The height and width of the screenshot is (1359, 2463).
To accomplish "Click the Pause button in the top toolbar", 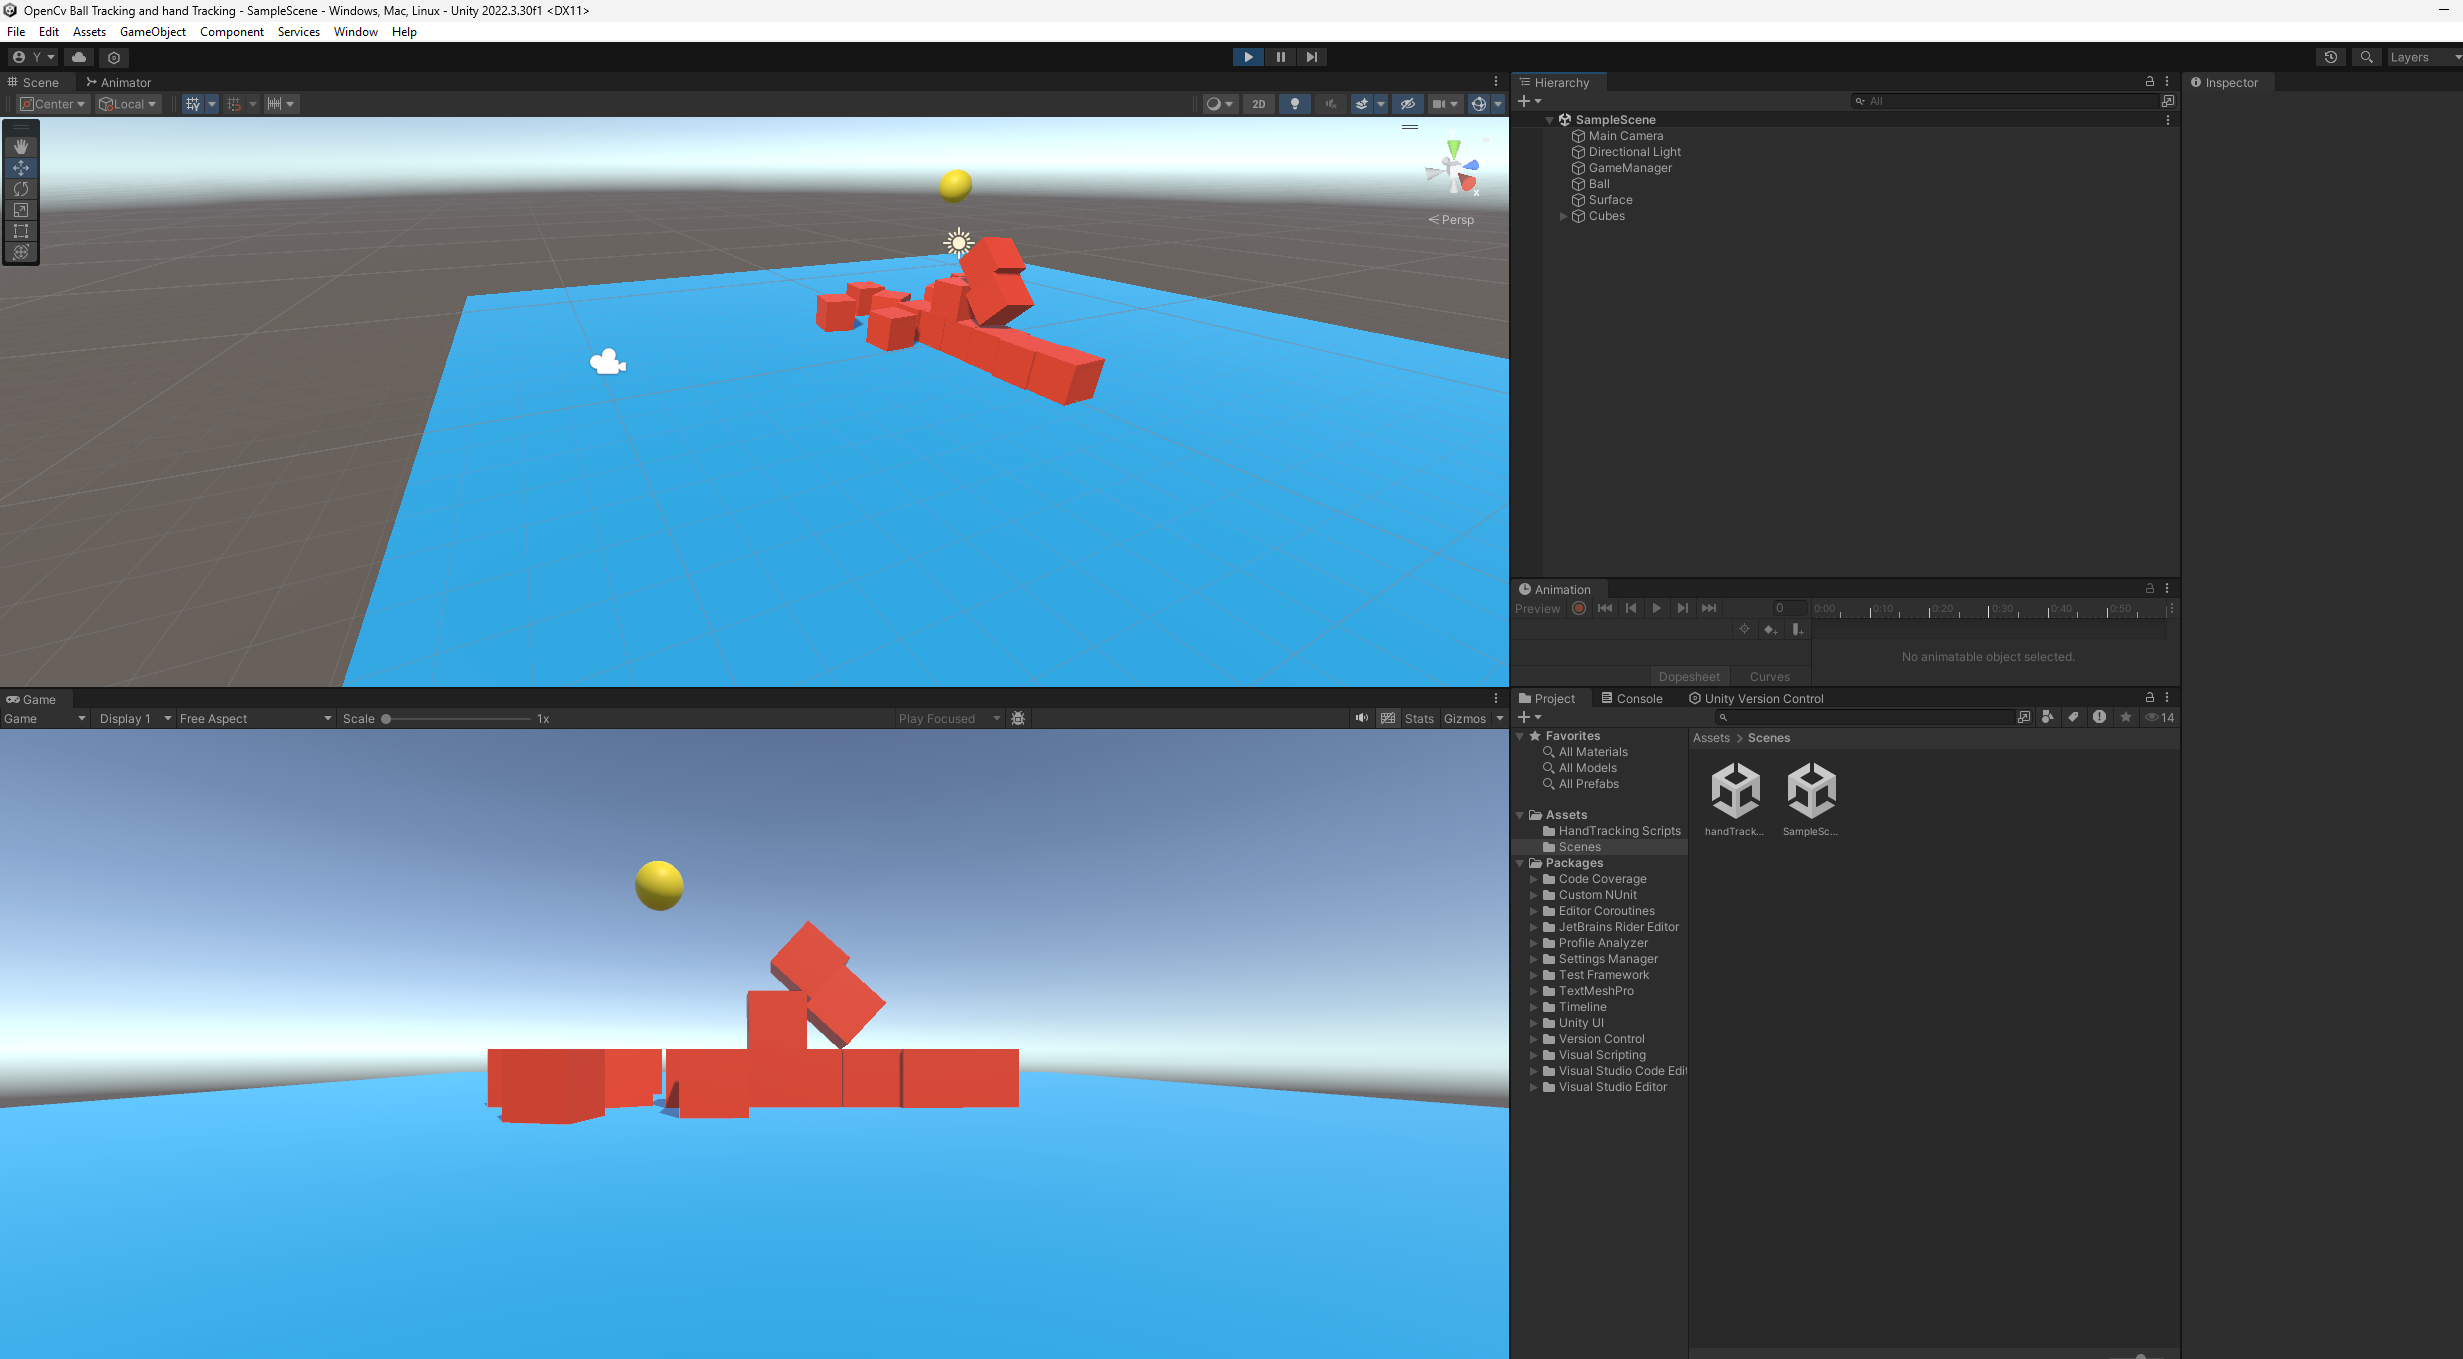I will (x=1280, y=57).
